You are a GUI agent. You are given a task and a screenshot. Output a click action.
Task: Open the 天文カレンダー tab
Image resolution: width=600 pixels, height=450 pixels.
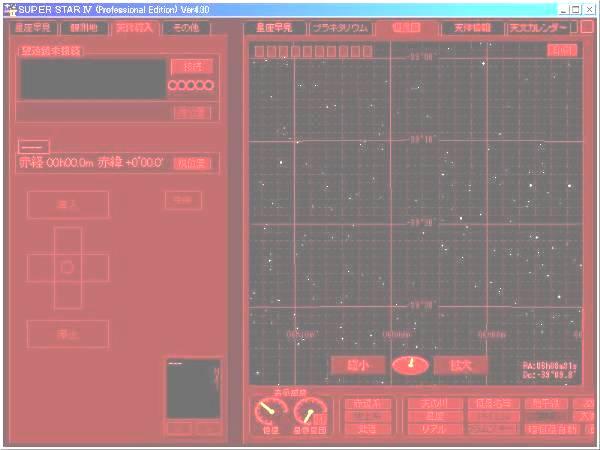coord(540,28)
